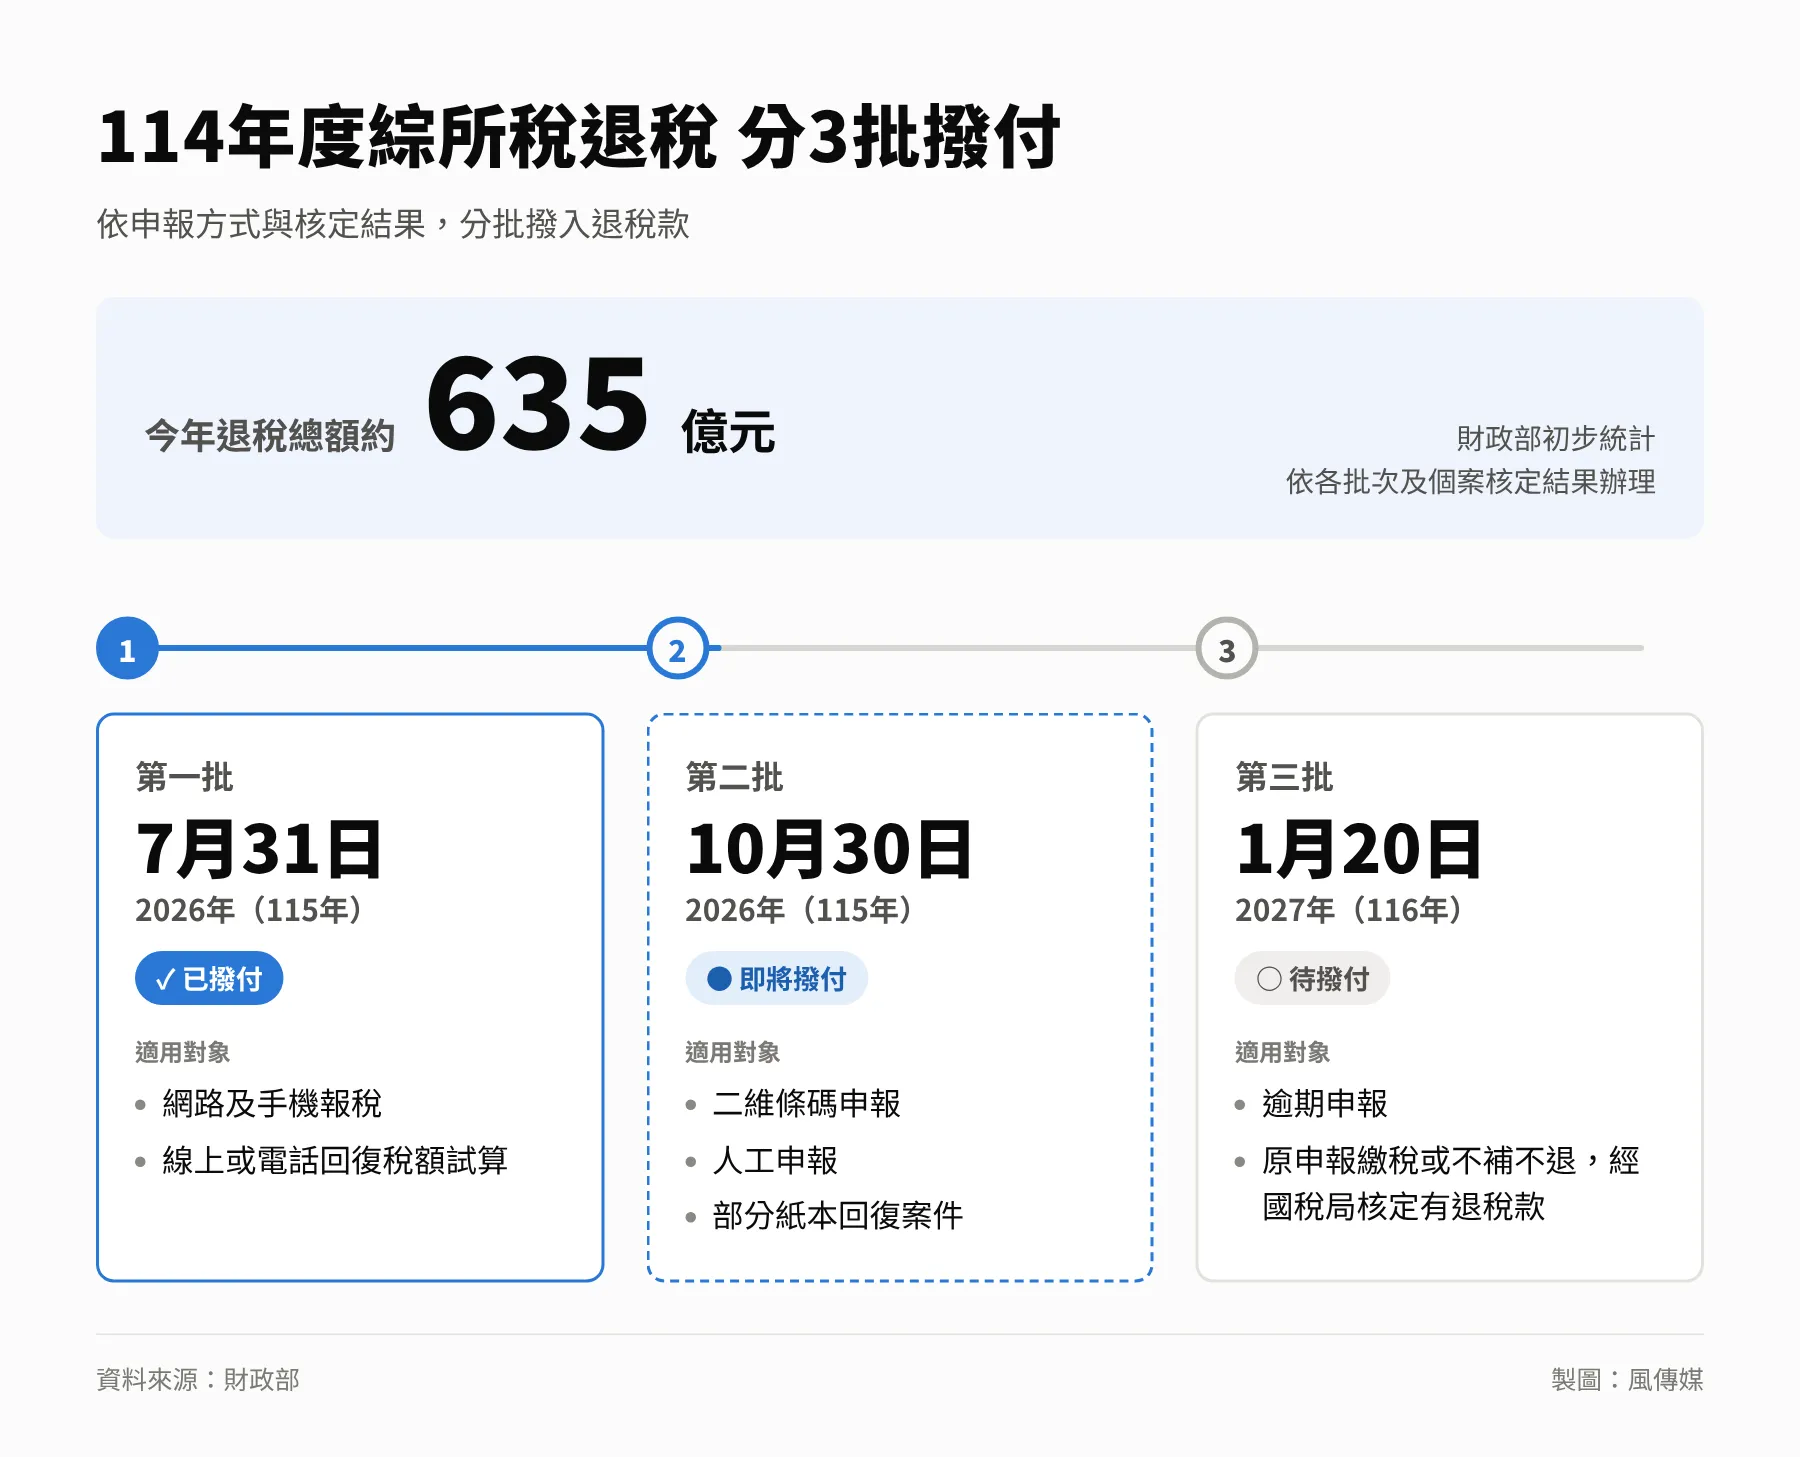This screenshot has width=1800, height=1457.
Task: Click the 2027年（116年） text
Action: [1351, 910]
